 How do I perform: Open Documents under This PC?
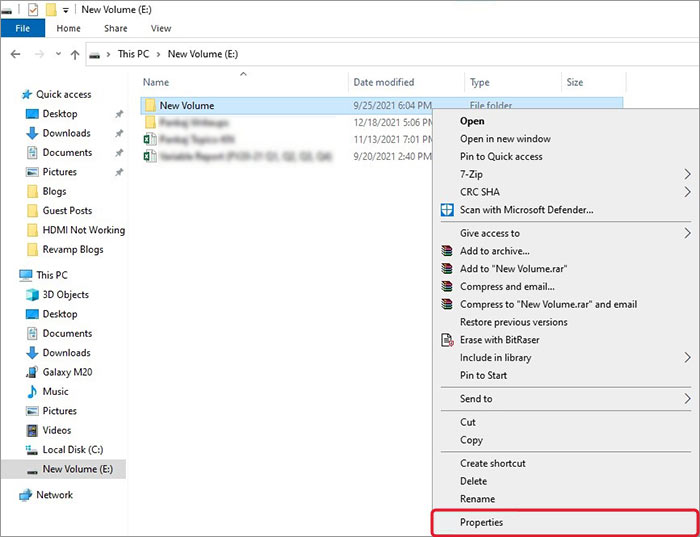tap(67, 333)
